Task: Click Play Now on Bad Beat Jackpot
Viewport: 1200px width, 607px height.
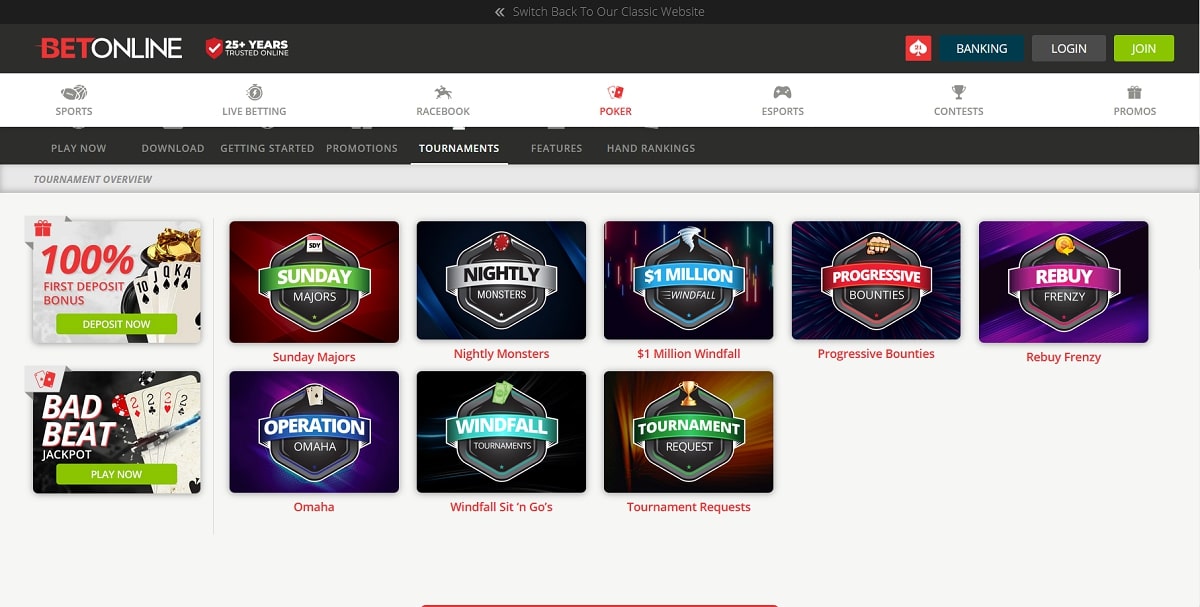Action: 116,474
